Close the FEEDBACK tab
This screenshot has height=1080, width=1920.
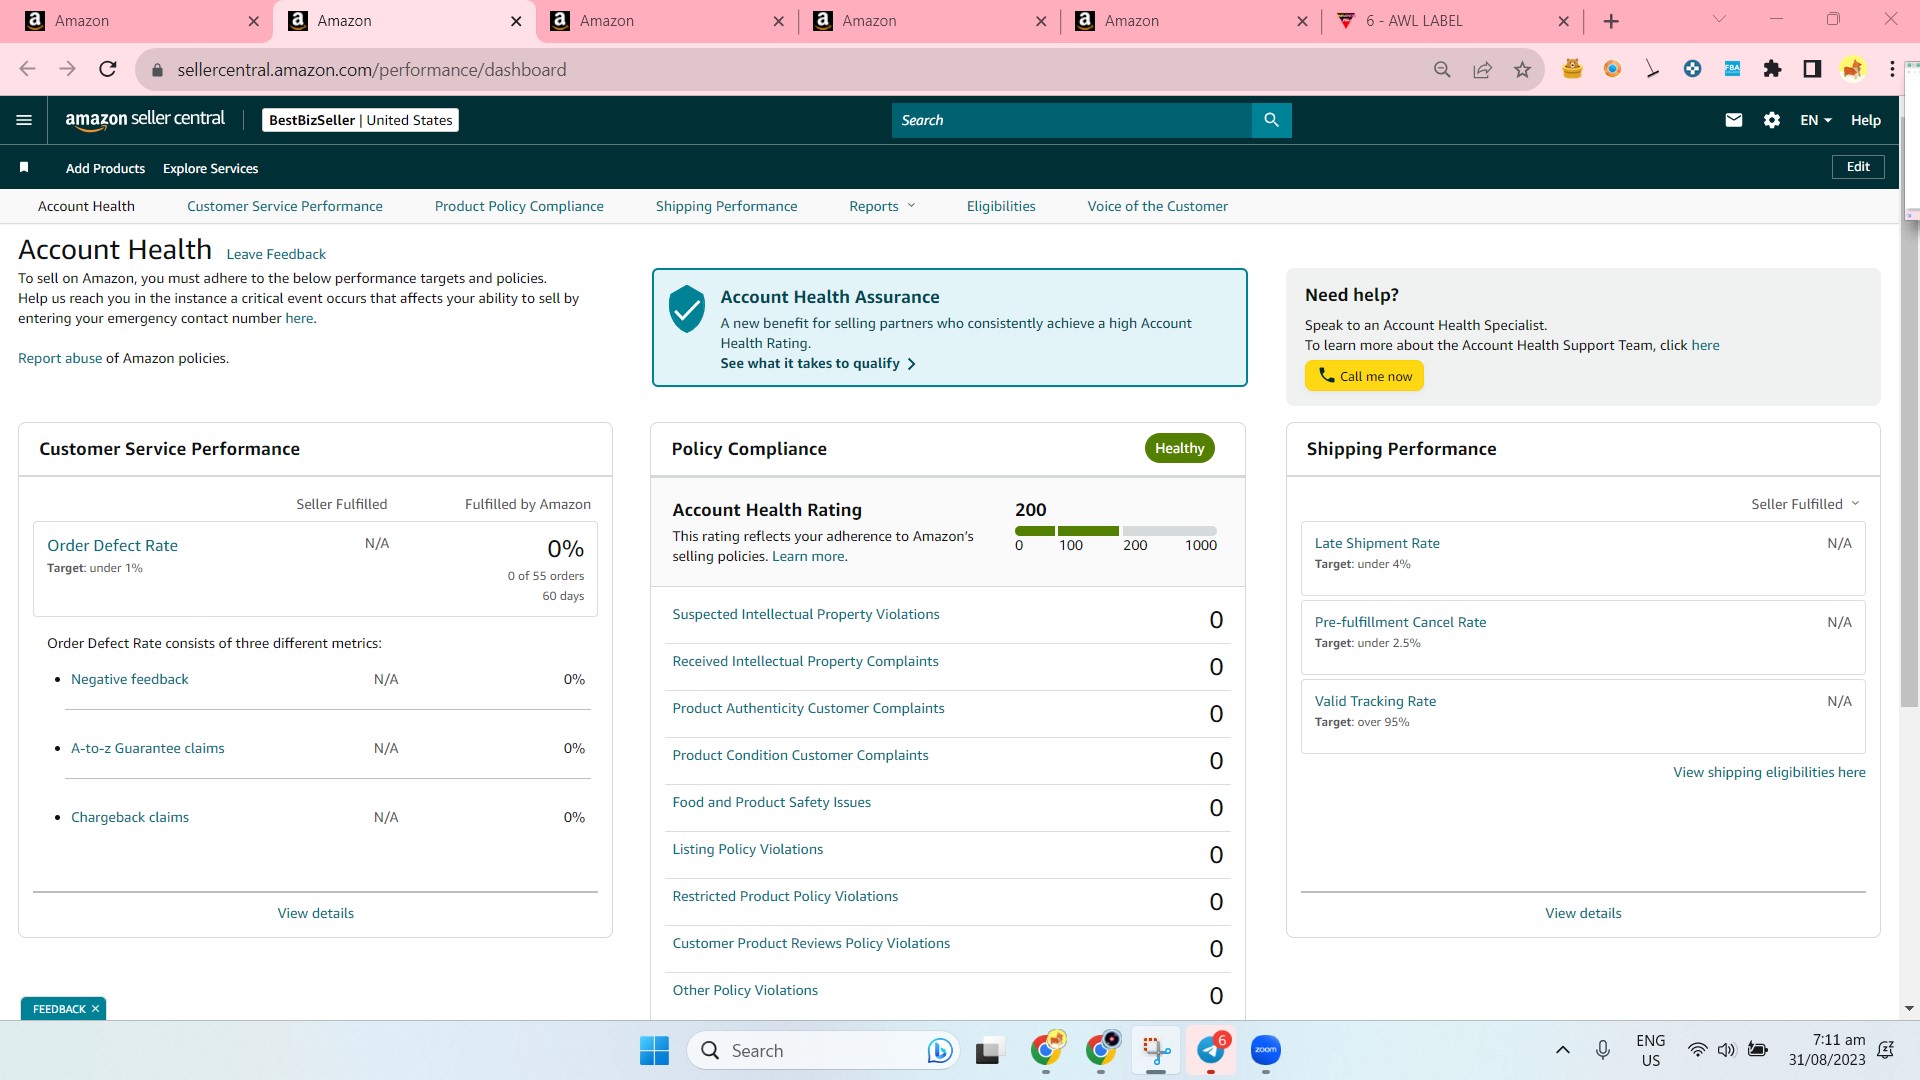[x=96, y=1009]
